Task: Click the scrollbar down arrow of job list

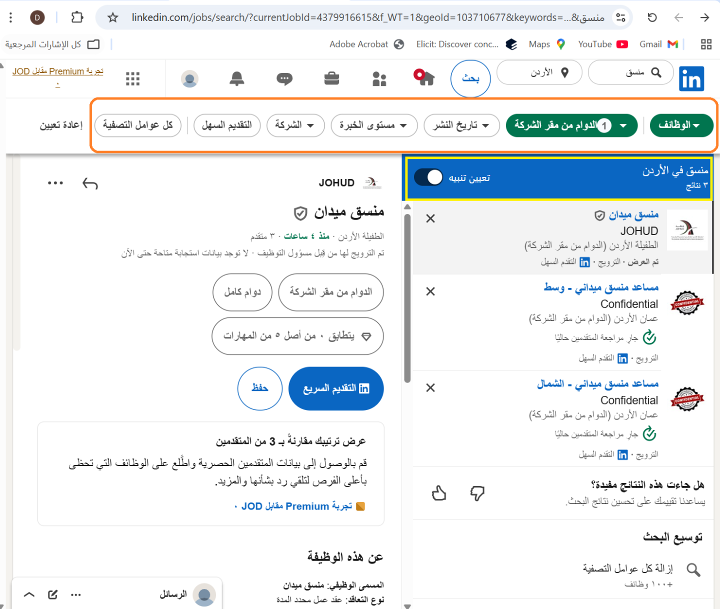Action: [x=407, y=605]
